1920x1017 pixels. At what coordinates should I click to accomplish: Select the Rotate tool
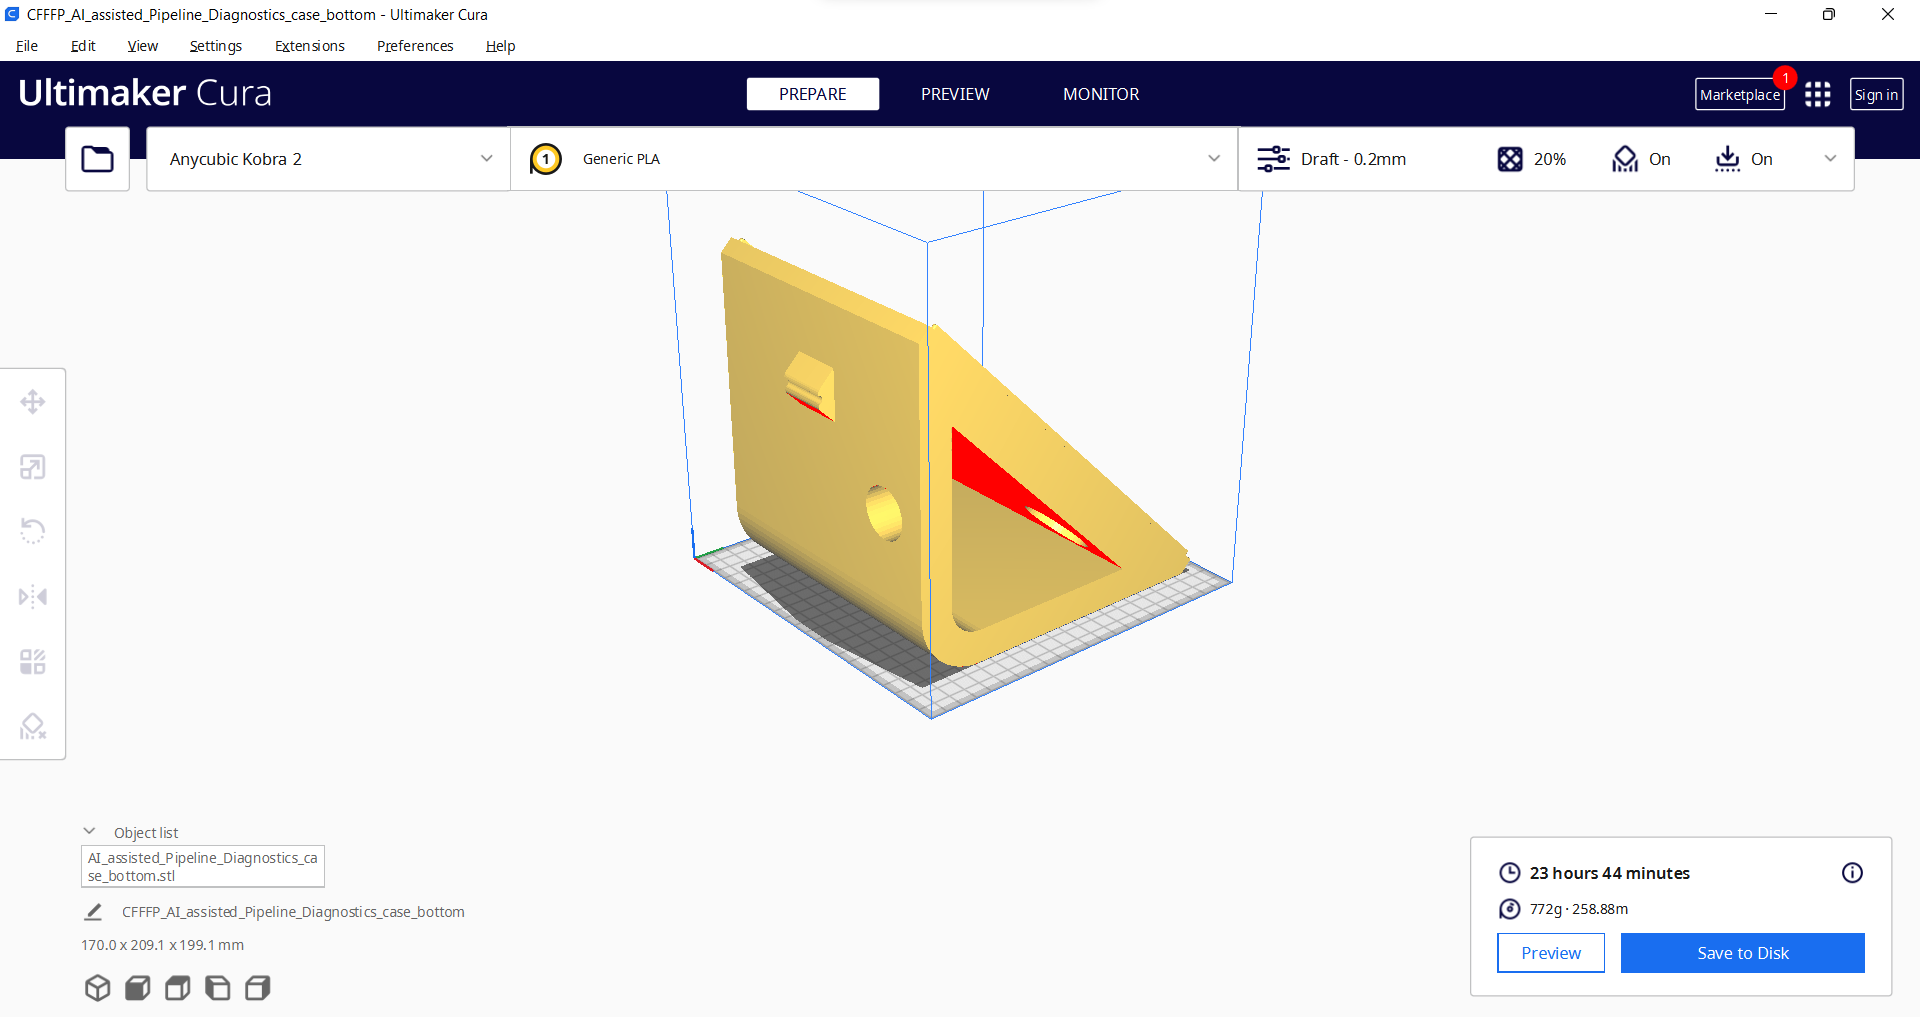pos(33,531)
